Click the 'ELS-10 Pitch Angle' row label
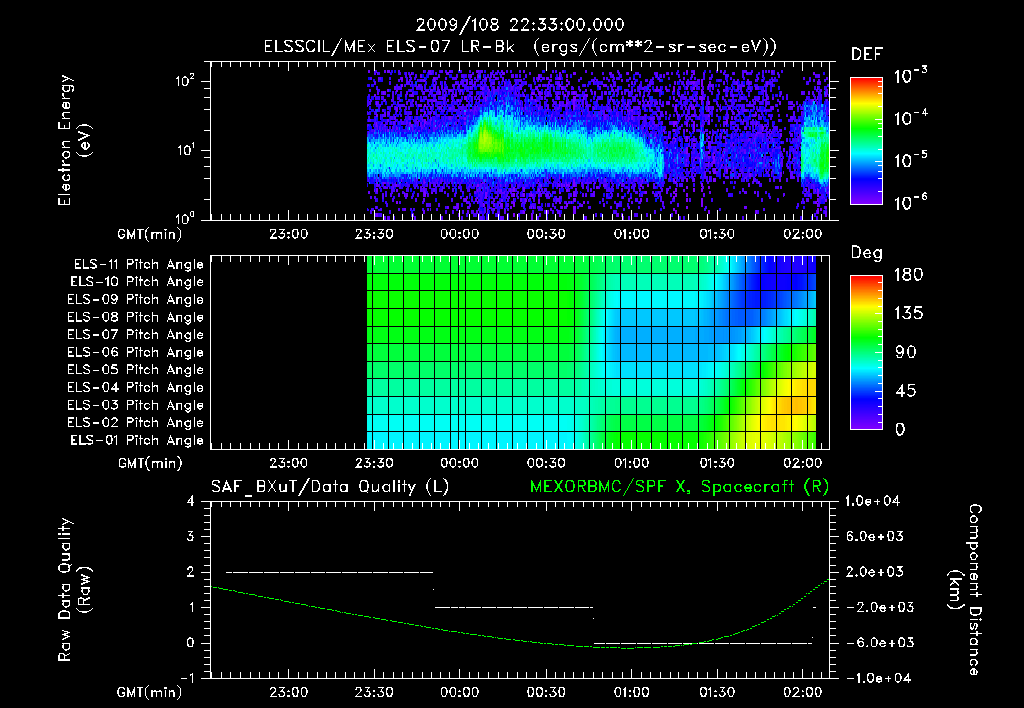 click(137, 282)
